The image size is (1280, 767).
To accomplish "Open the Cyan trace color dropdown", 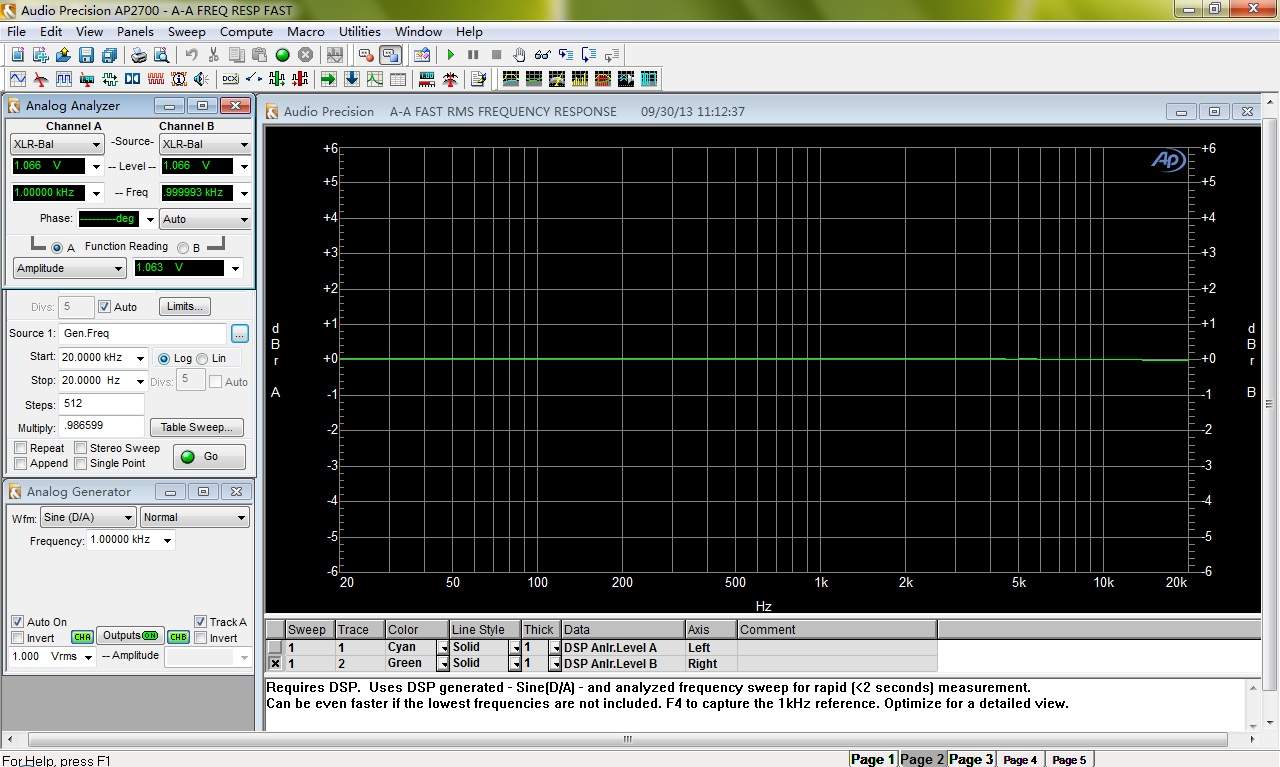I will [442, 648].
